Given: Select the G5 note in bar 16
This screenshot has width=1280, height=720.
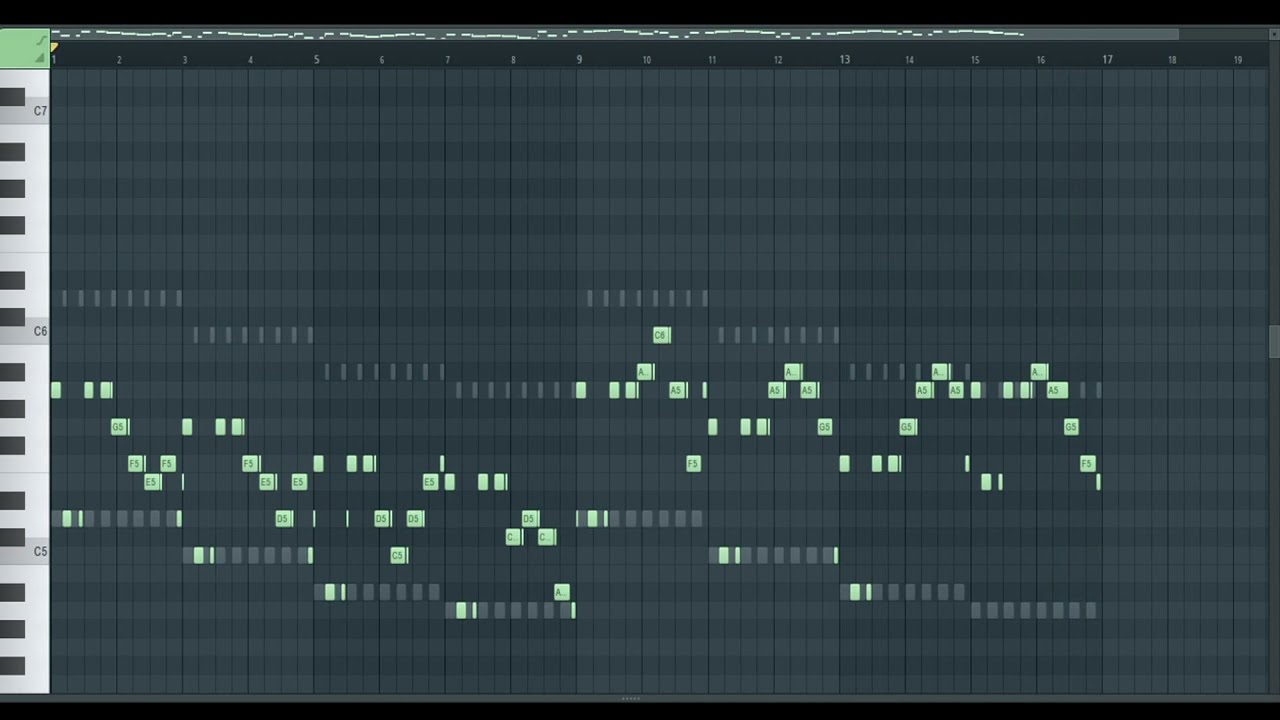Looking at the screenshot, I should pos(1071,427).
